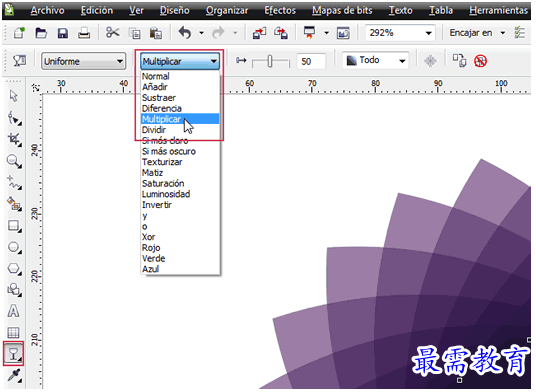This screenshot has height=392, width=536.
Task: Select the Polygon tool
Action: point(14,269)
